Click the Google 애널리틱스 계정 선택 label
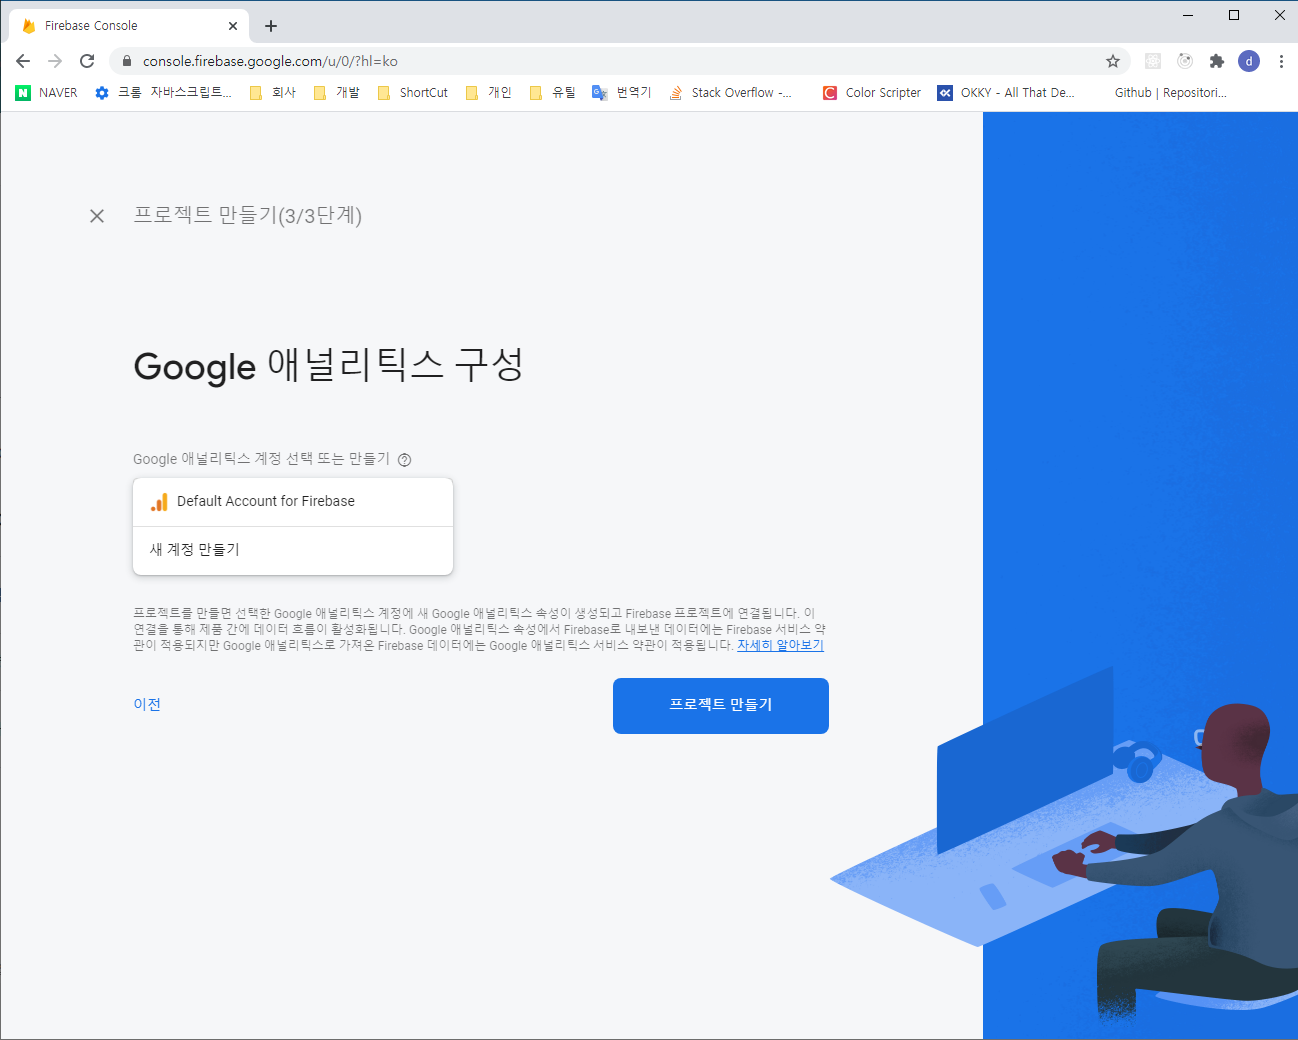The height and width of the screenshot is (1040, 1298). click(262, 459)
